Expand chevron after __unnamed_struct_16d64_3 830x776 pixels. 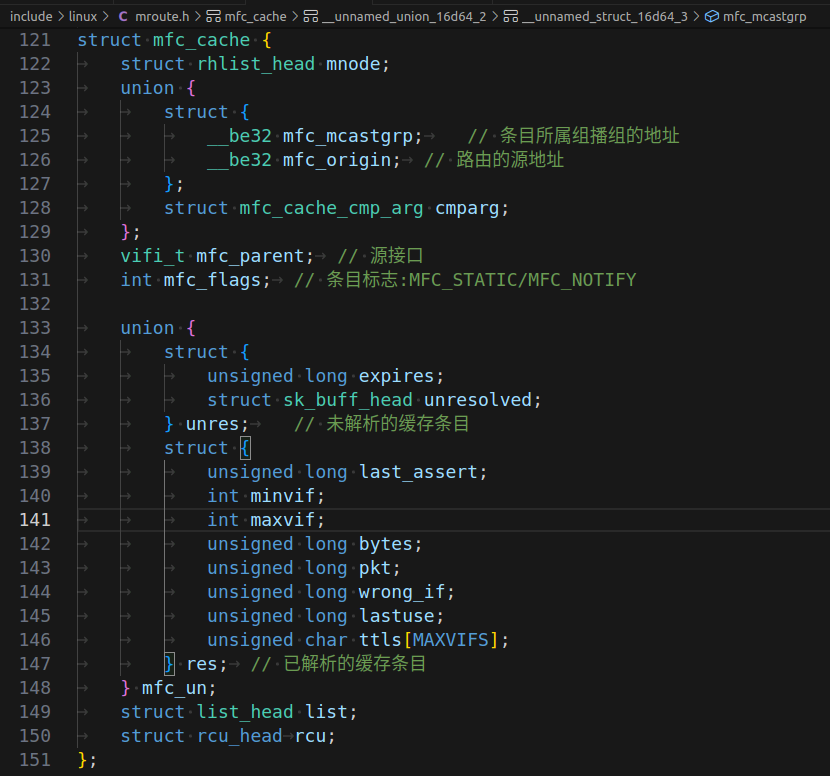696,16
